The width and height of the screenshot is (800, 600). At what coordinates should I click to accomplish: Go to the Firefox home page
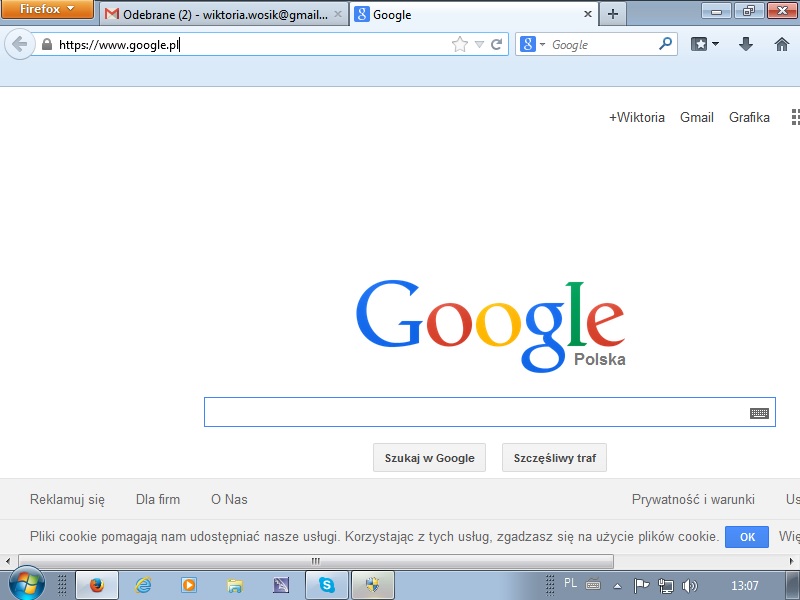782,44
